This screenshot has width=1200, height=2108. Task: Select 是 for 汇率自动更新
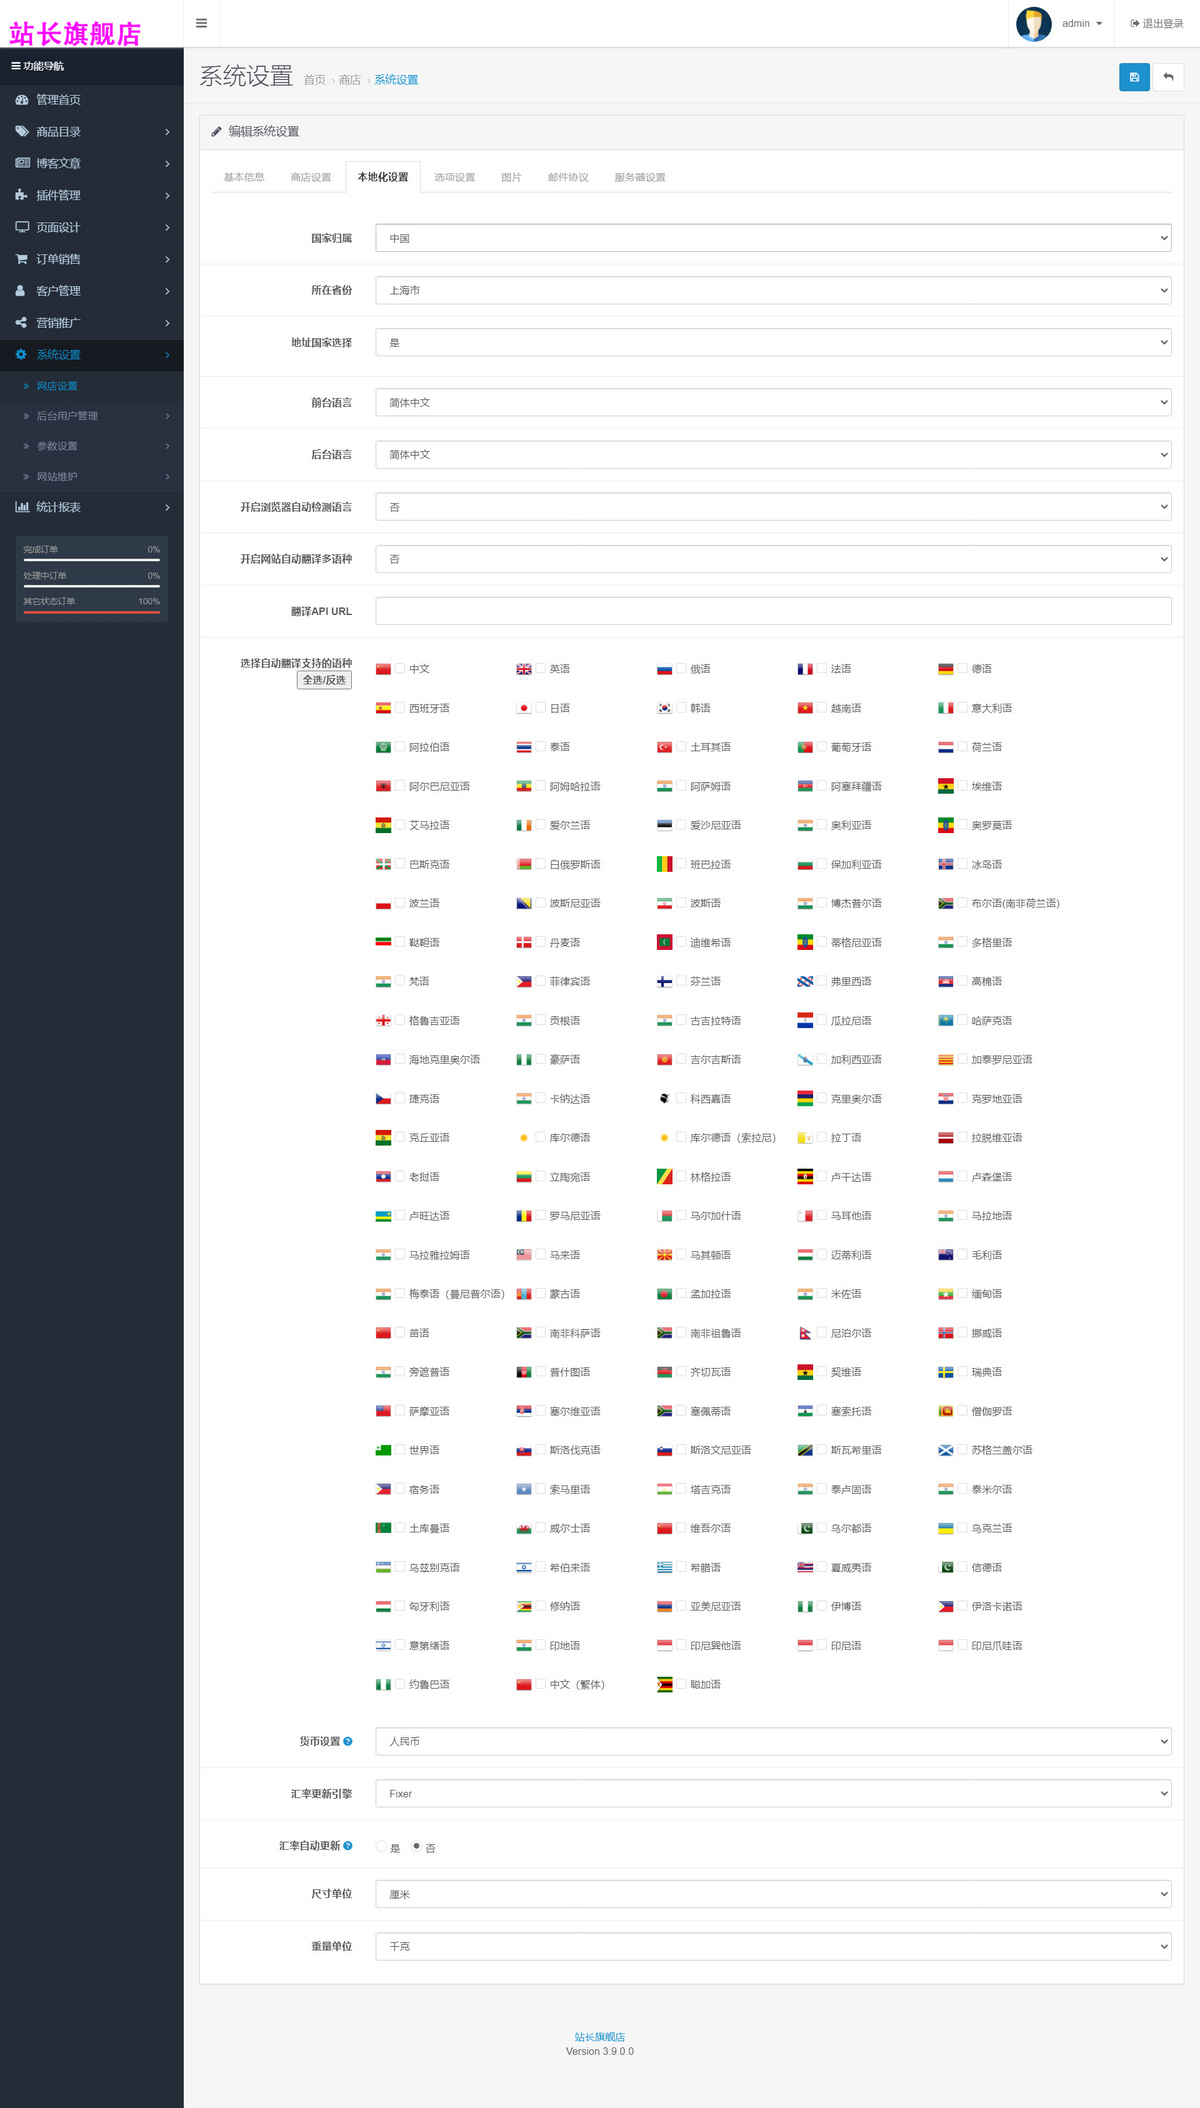click(x=381, y=1846)
